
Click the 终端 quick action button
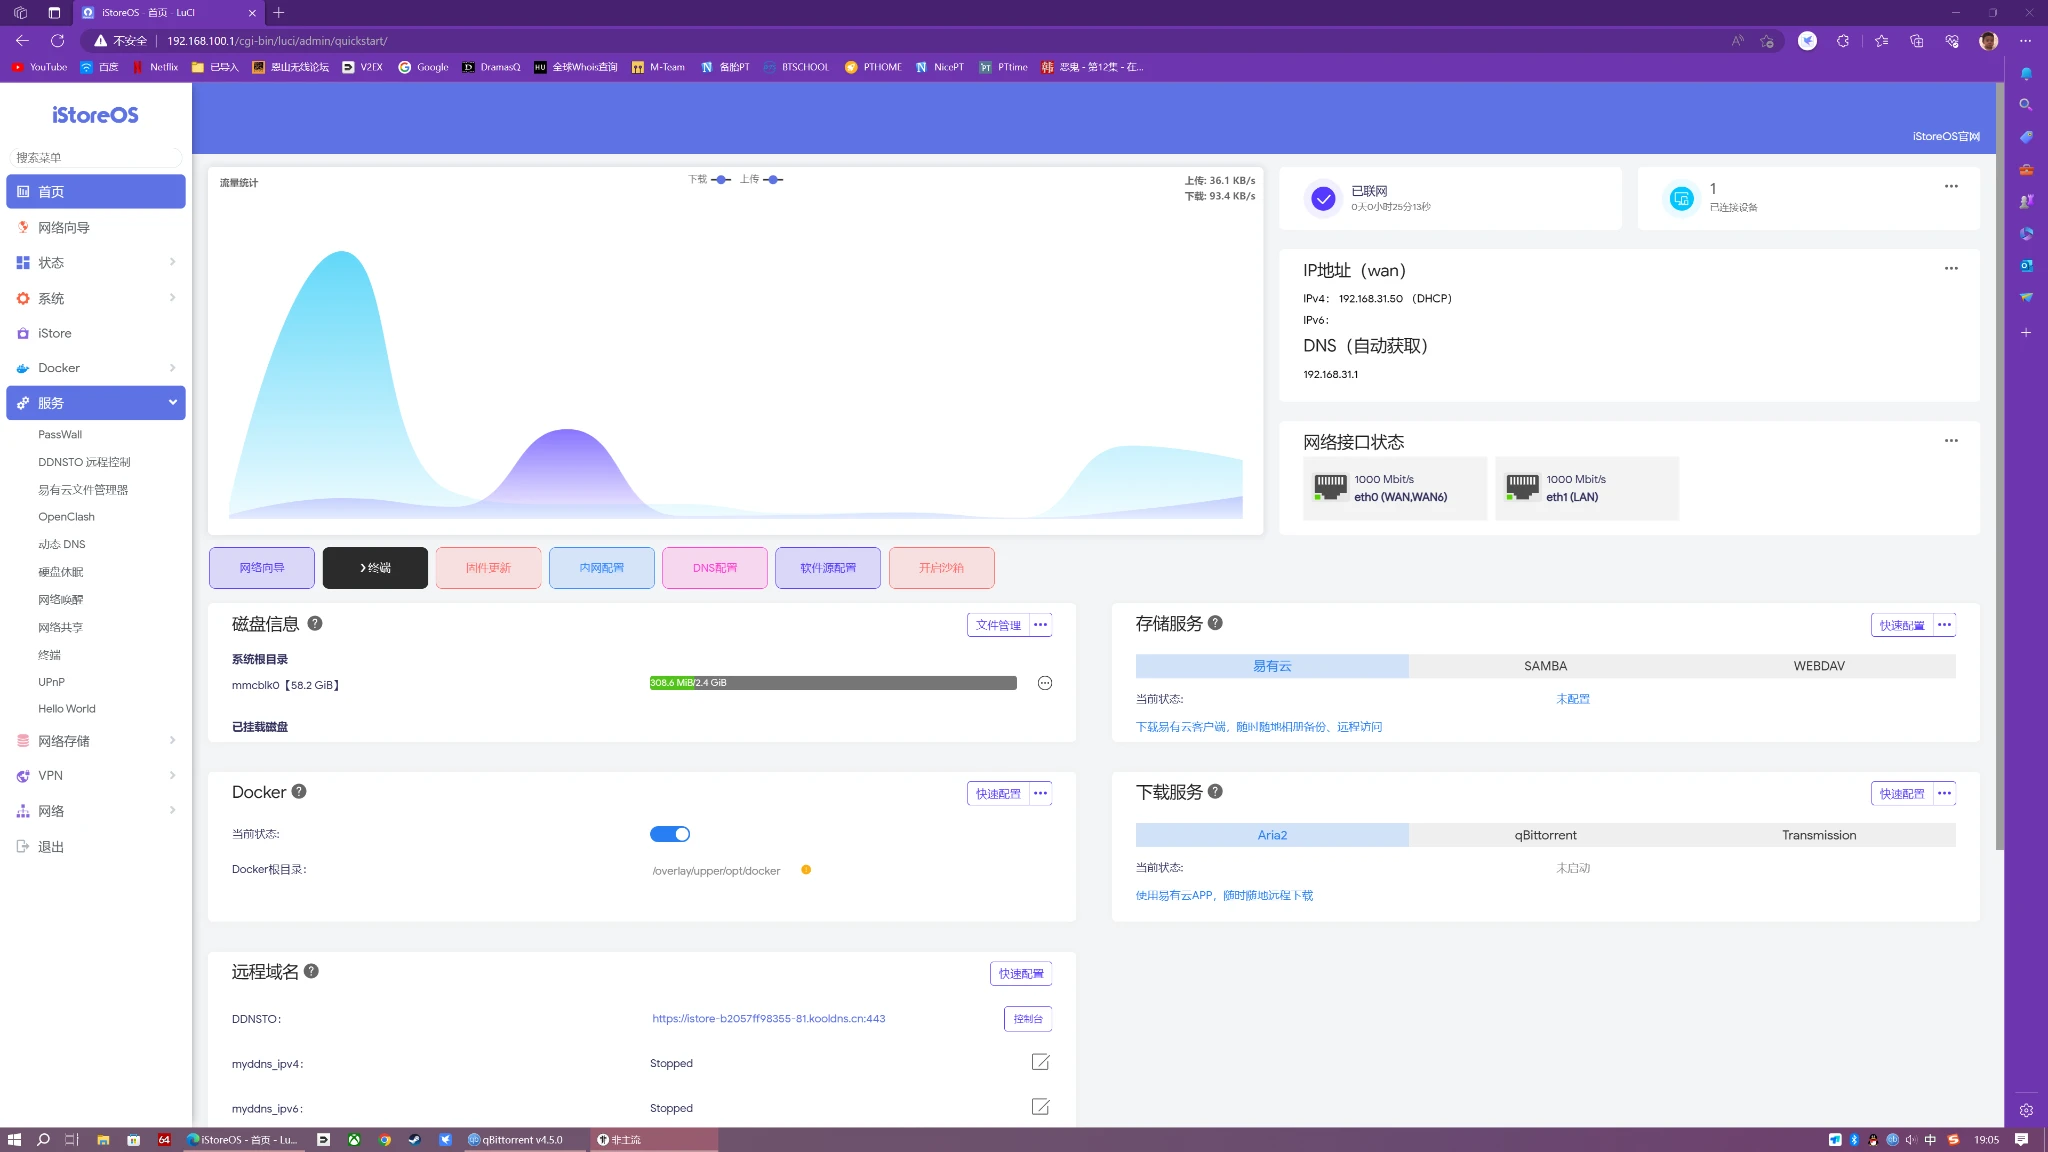(375, 568)
